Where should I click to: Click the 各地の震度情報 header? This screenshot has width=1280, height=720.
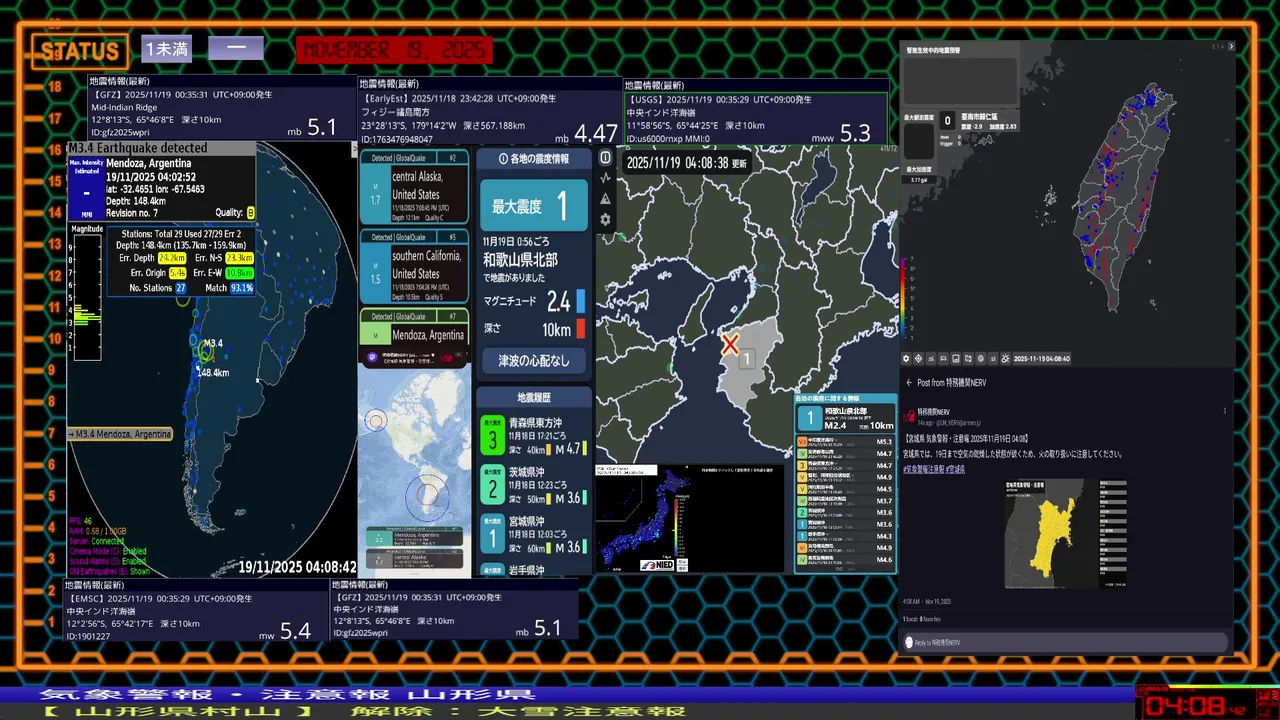pyautogui.click(x=533, y=158)
